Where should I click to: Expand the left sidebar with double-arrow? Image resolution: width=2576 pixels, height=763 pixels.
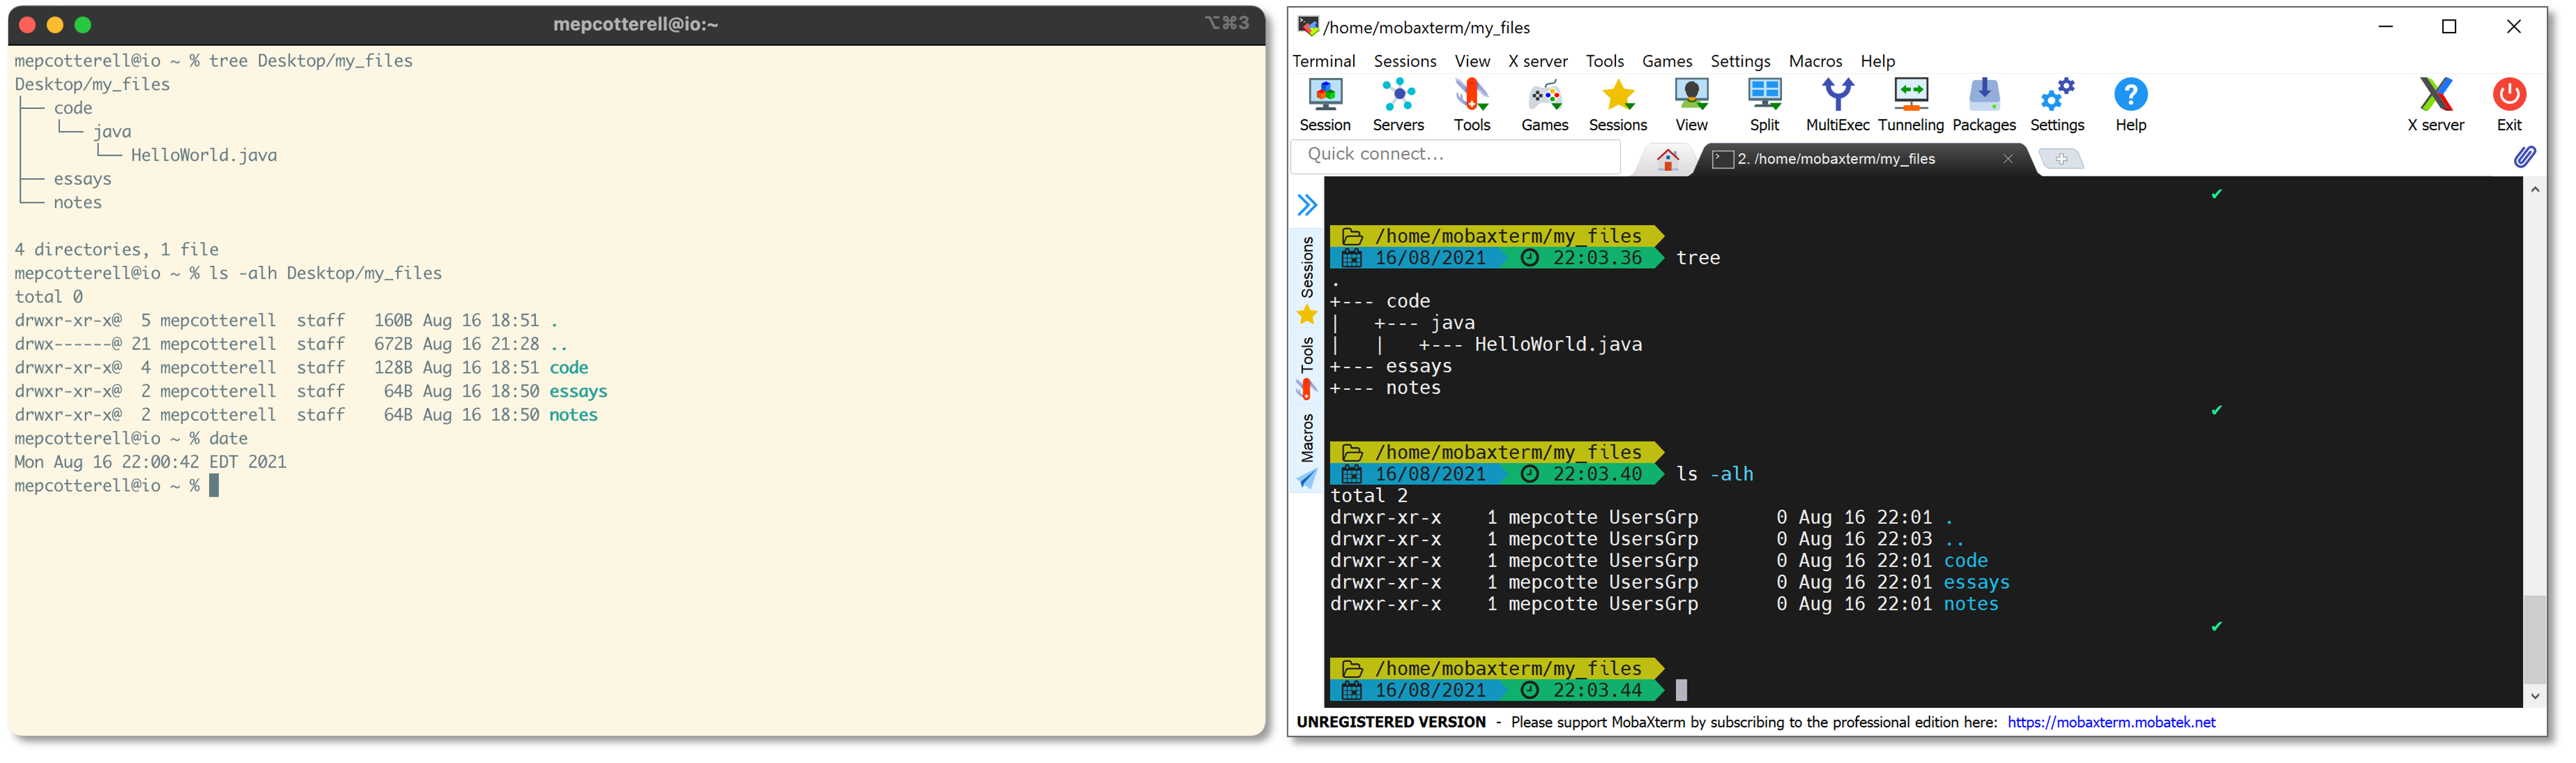(x=1307, y=205)
